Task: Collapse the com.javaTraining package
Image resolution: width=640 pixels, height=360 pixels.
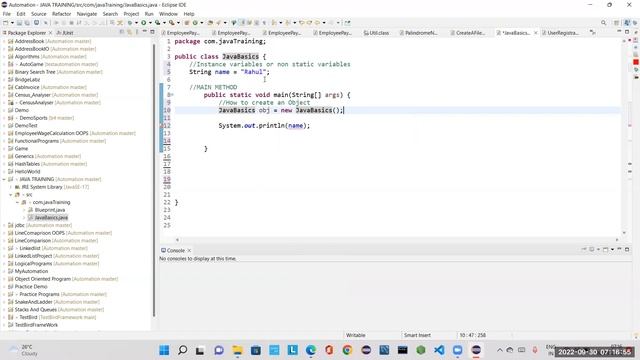Action: 17,202
